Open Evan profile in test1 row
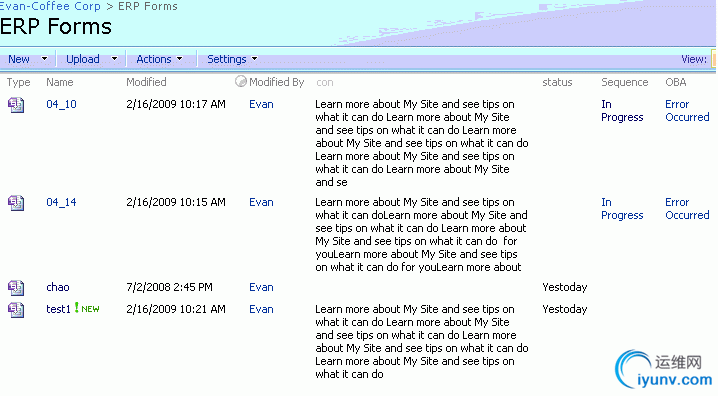 click(x=261, y=309)
